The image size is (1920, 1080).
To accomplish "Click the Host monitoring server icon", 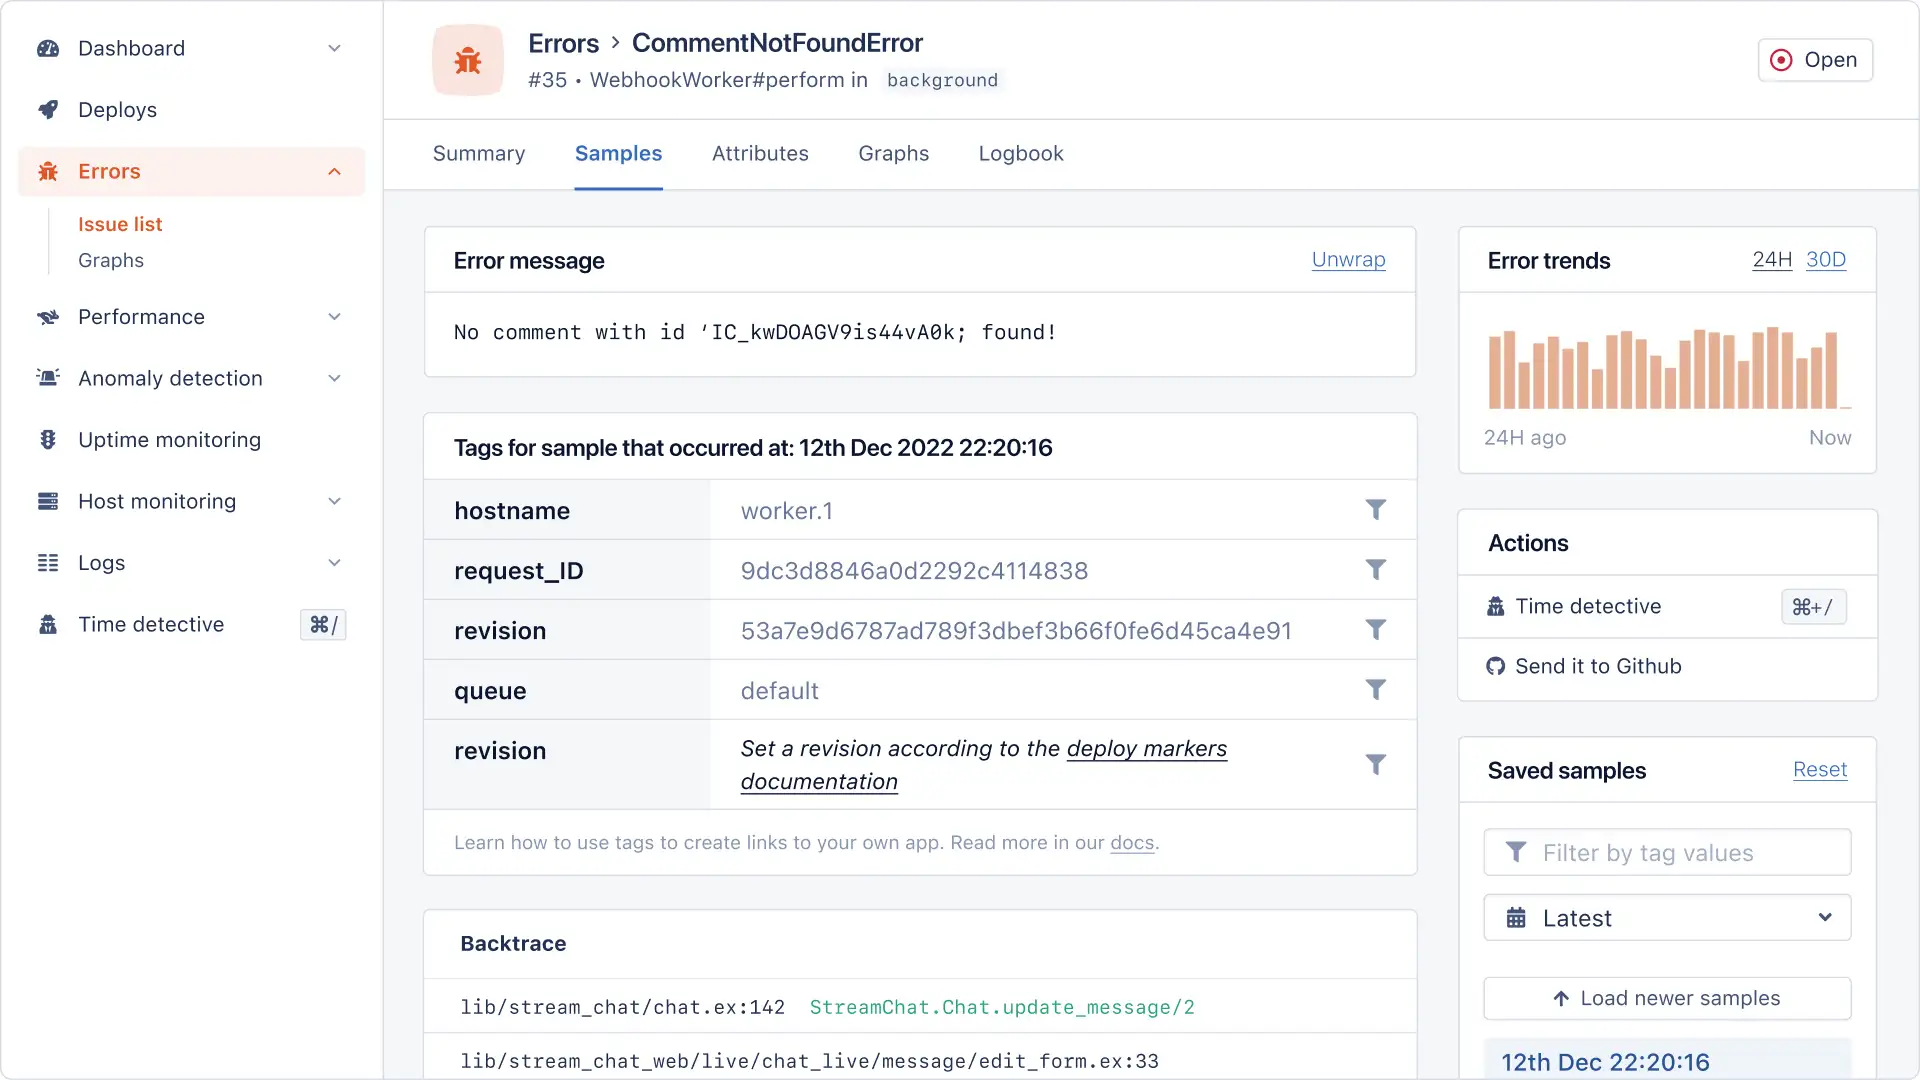I will [48, 501].
